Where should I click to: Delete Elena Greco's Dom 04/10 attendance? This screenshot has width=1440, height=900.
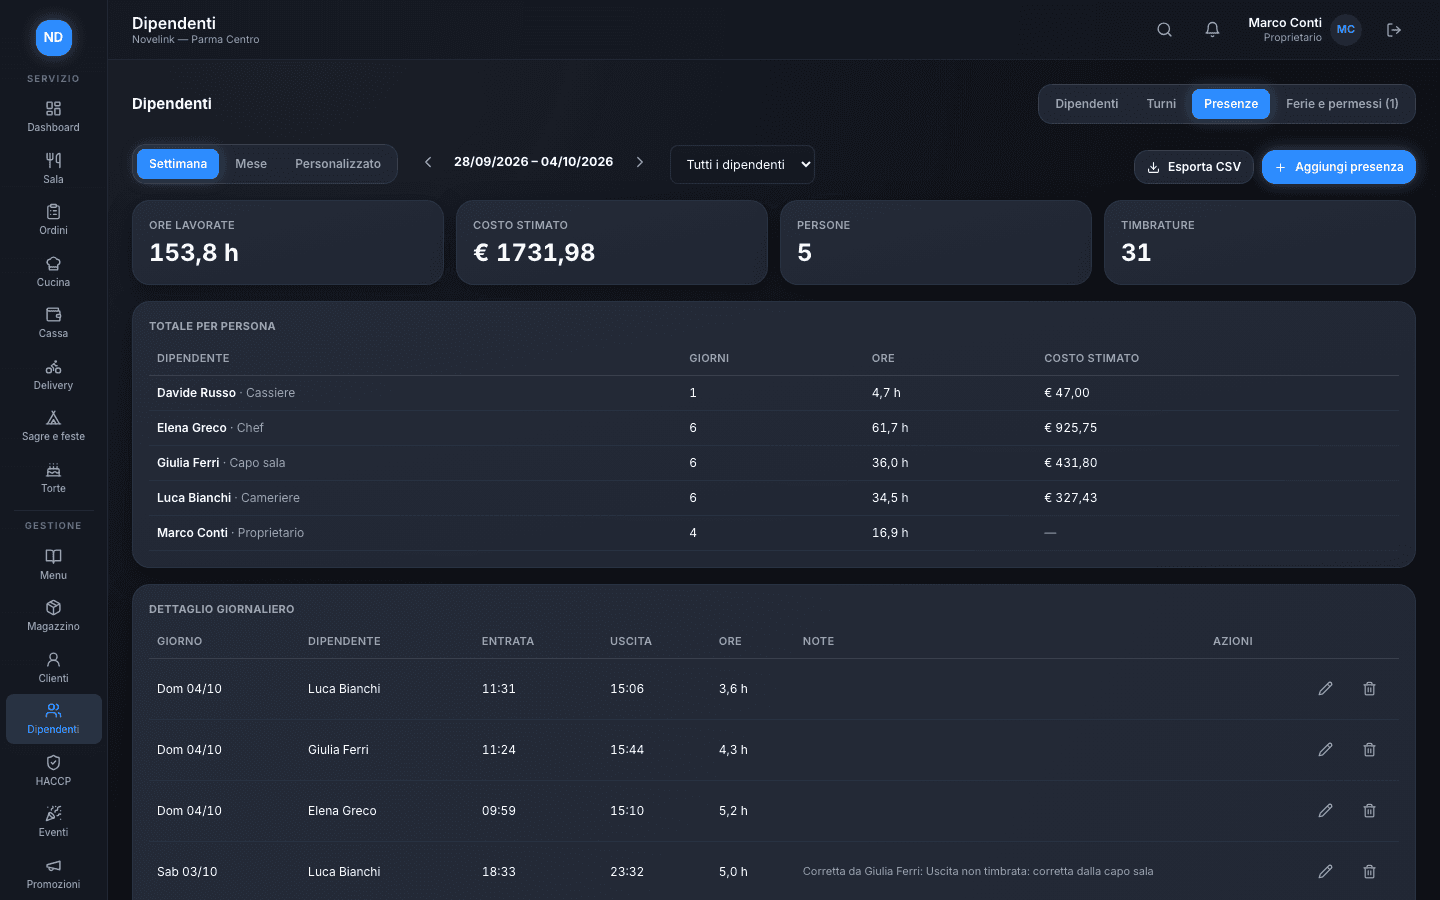pyautogui.click(x=1369, y=811)
